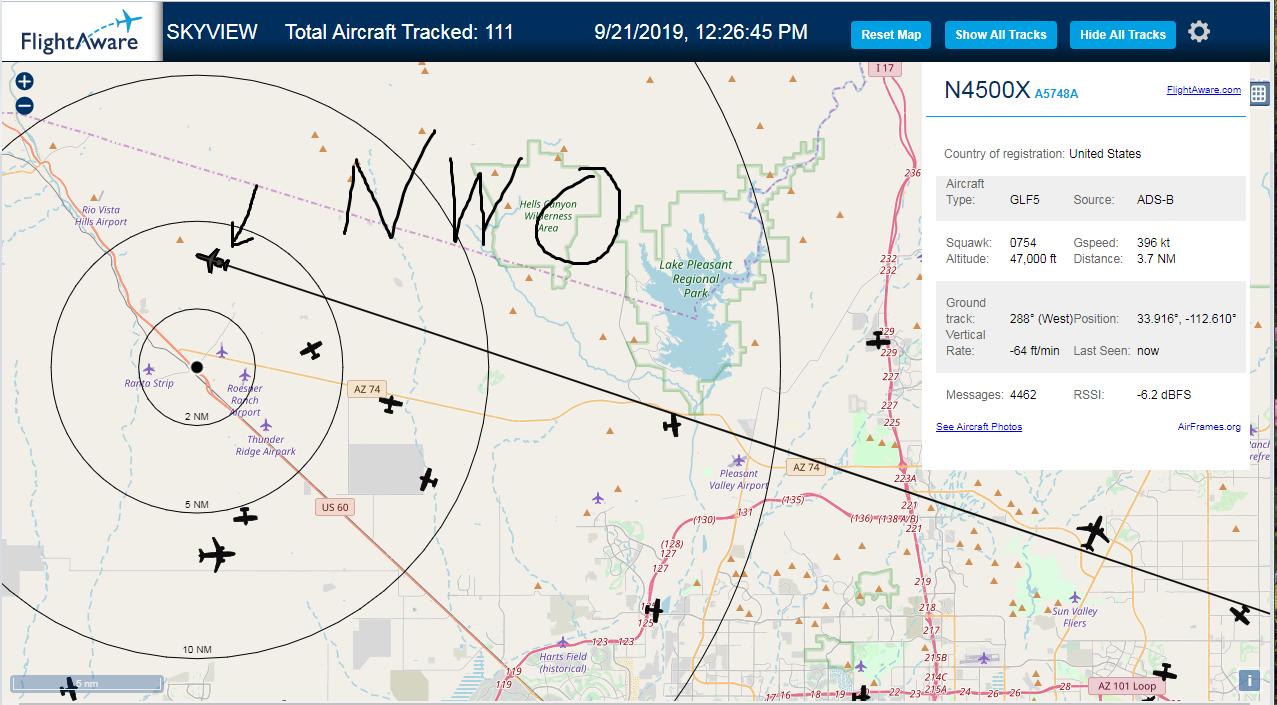Viewport: 1277px width, 705px height.
Task: Click the FlightAware logo
Action: [82, 32]
